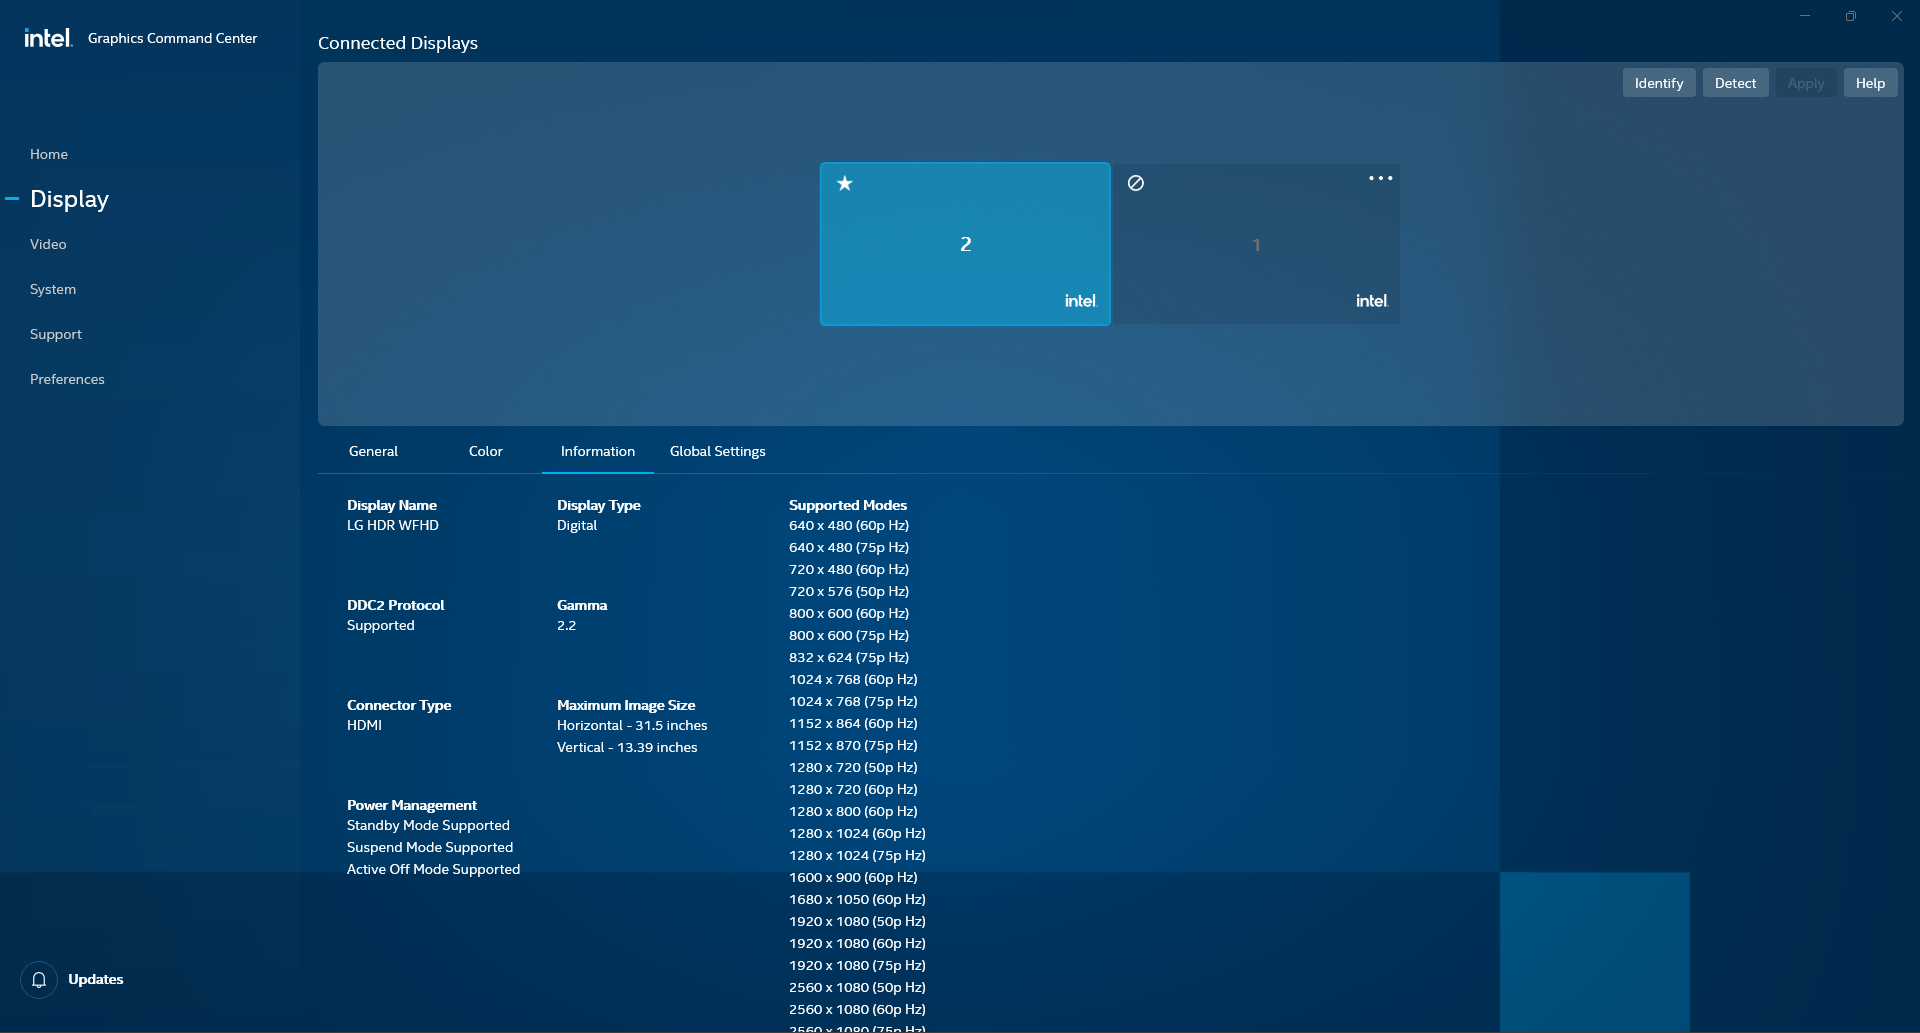Click the 1680 x 1050 (60p Hz) mode
Screen dimensions: 1920x1033
click(857, 899)
